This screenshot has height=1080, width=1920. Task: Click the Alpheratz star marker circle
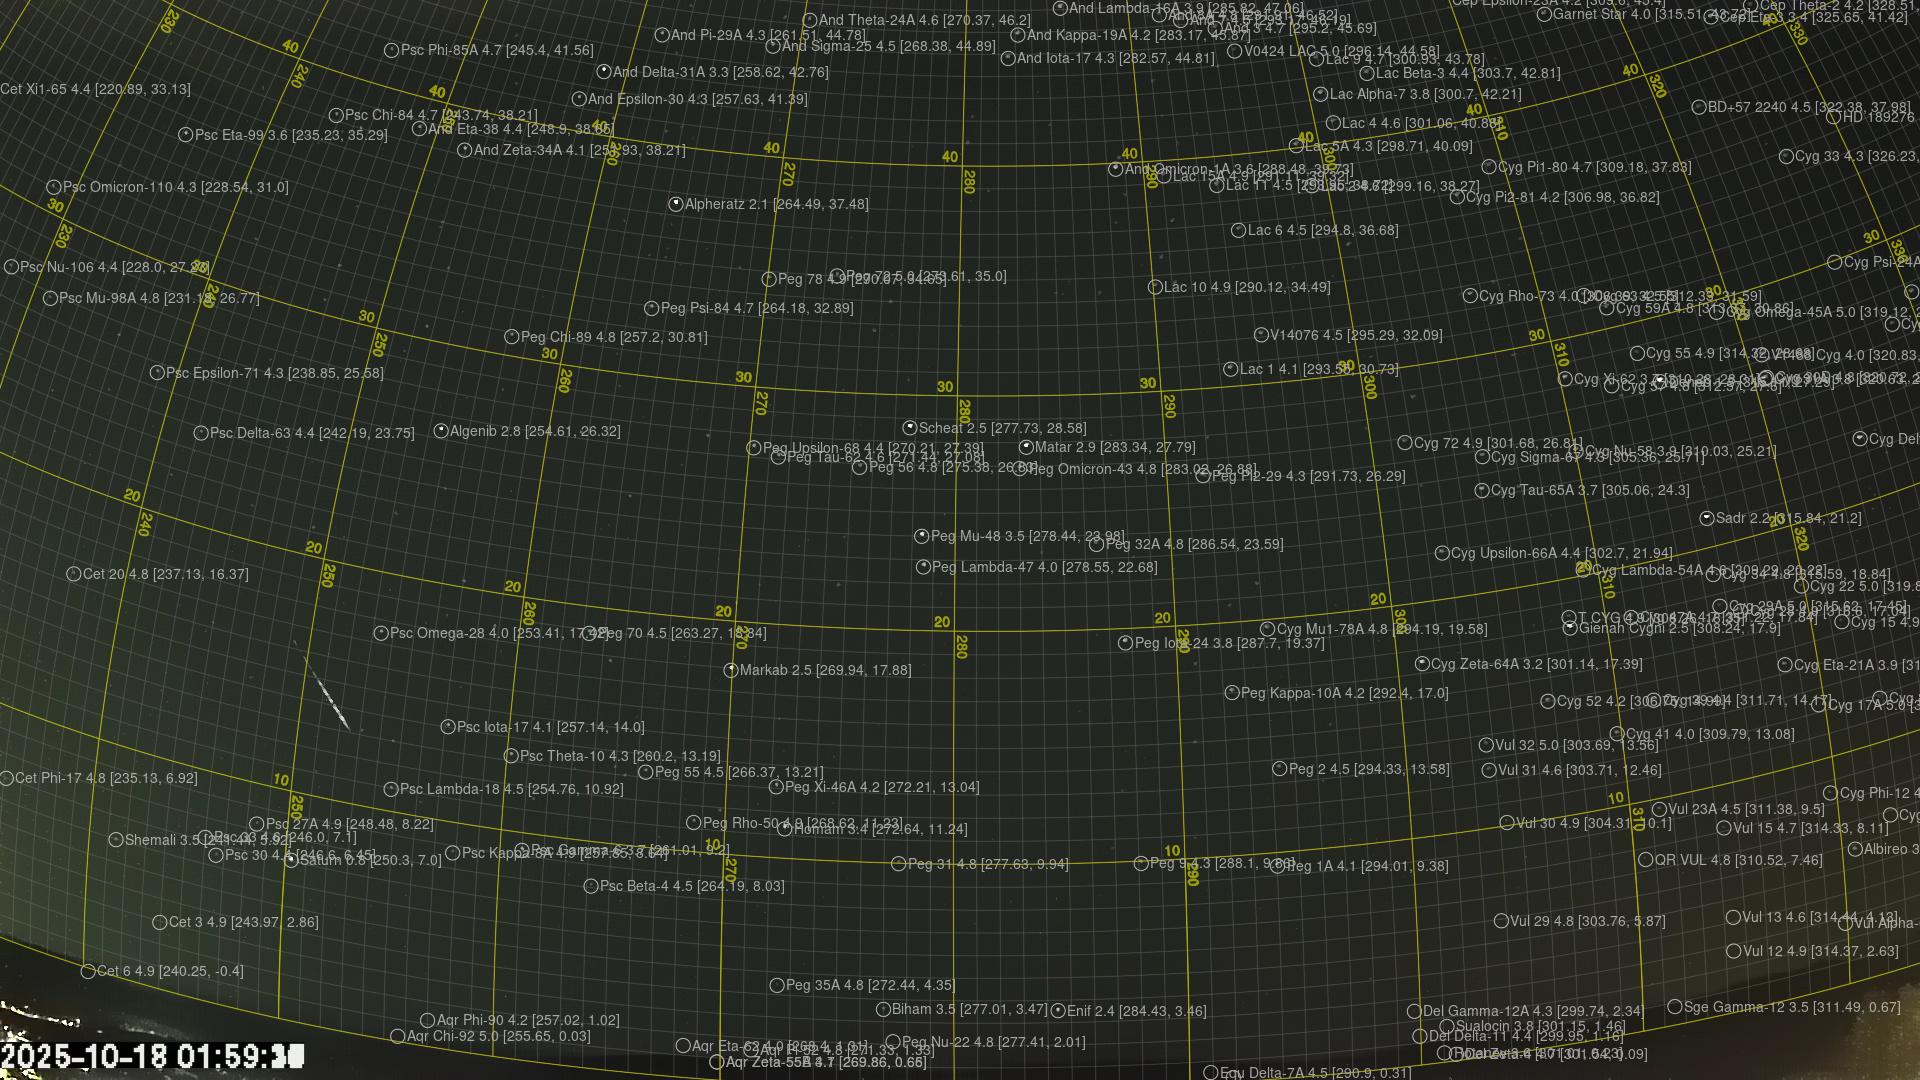[x=676, y=204]
